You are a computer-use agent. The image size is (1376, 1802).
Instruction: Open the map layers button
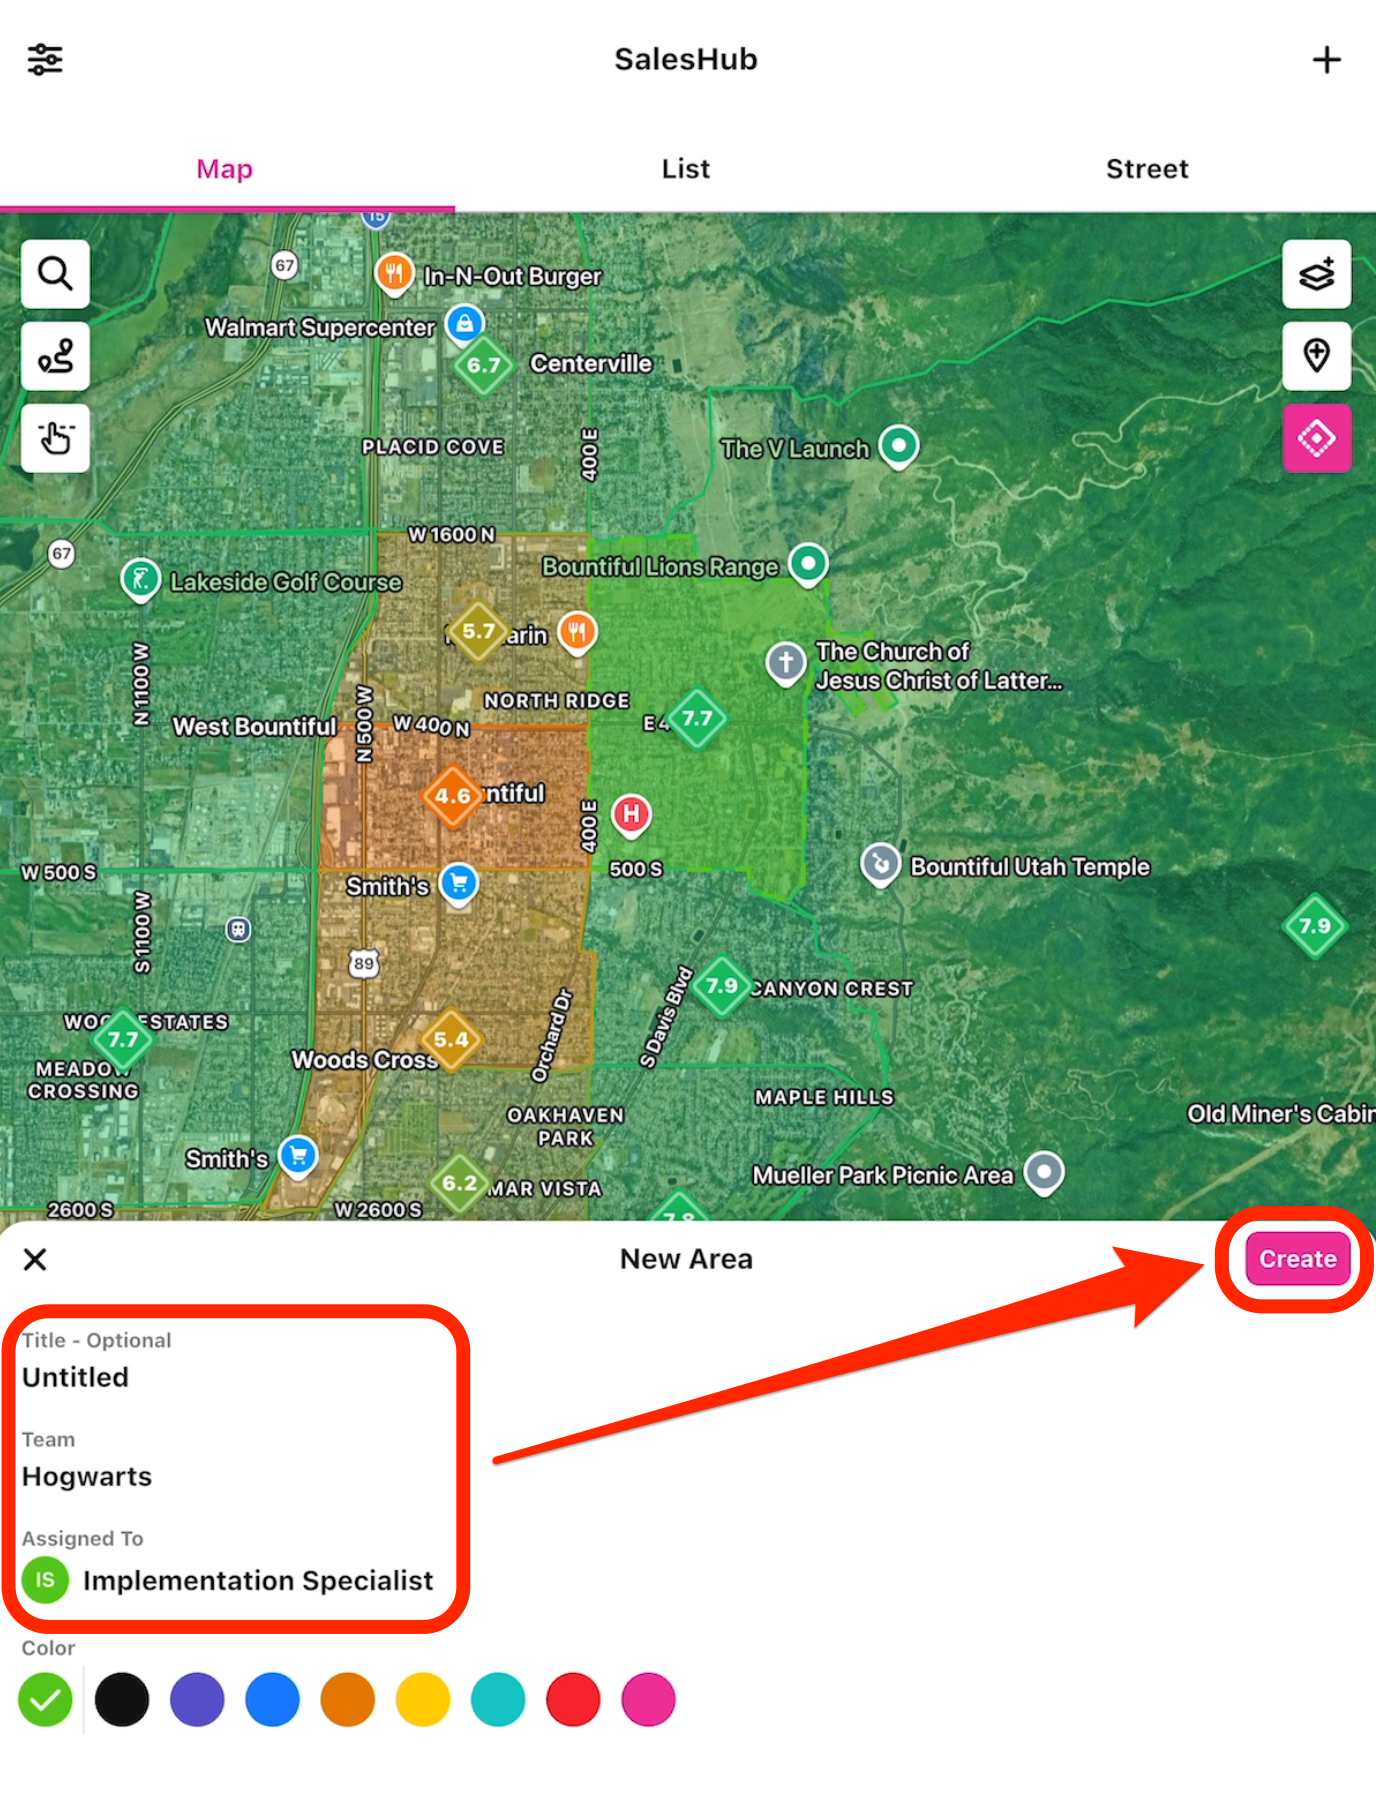[1316, 274]
